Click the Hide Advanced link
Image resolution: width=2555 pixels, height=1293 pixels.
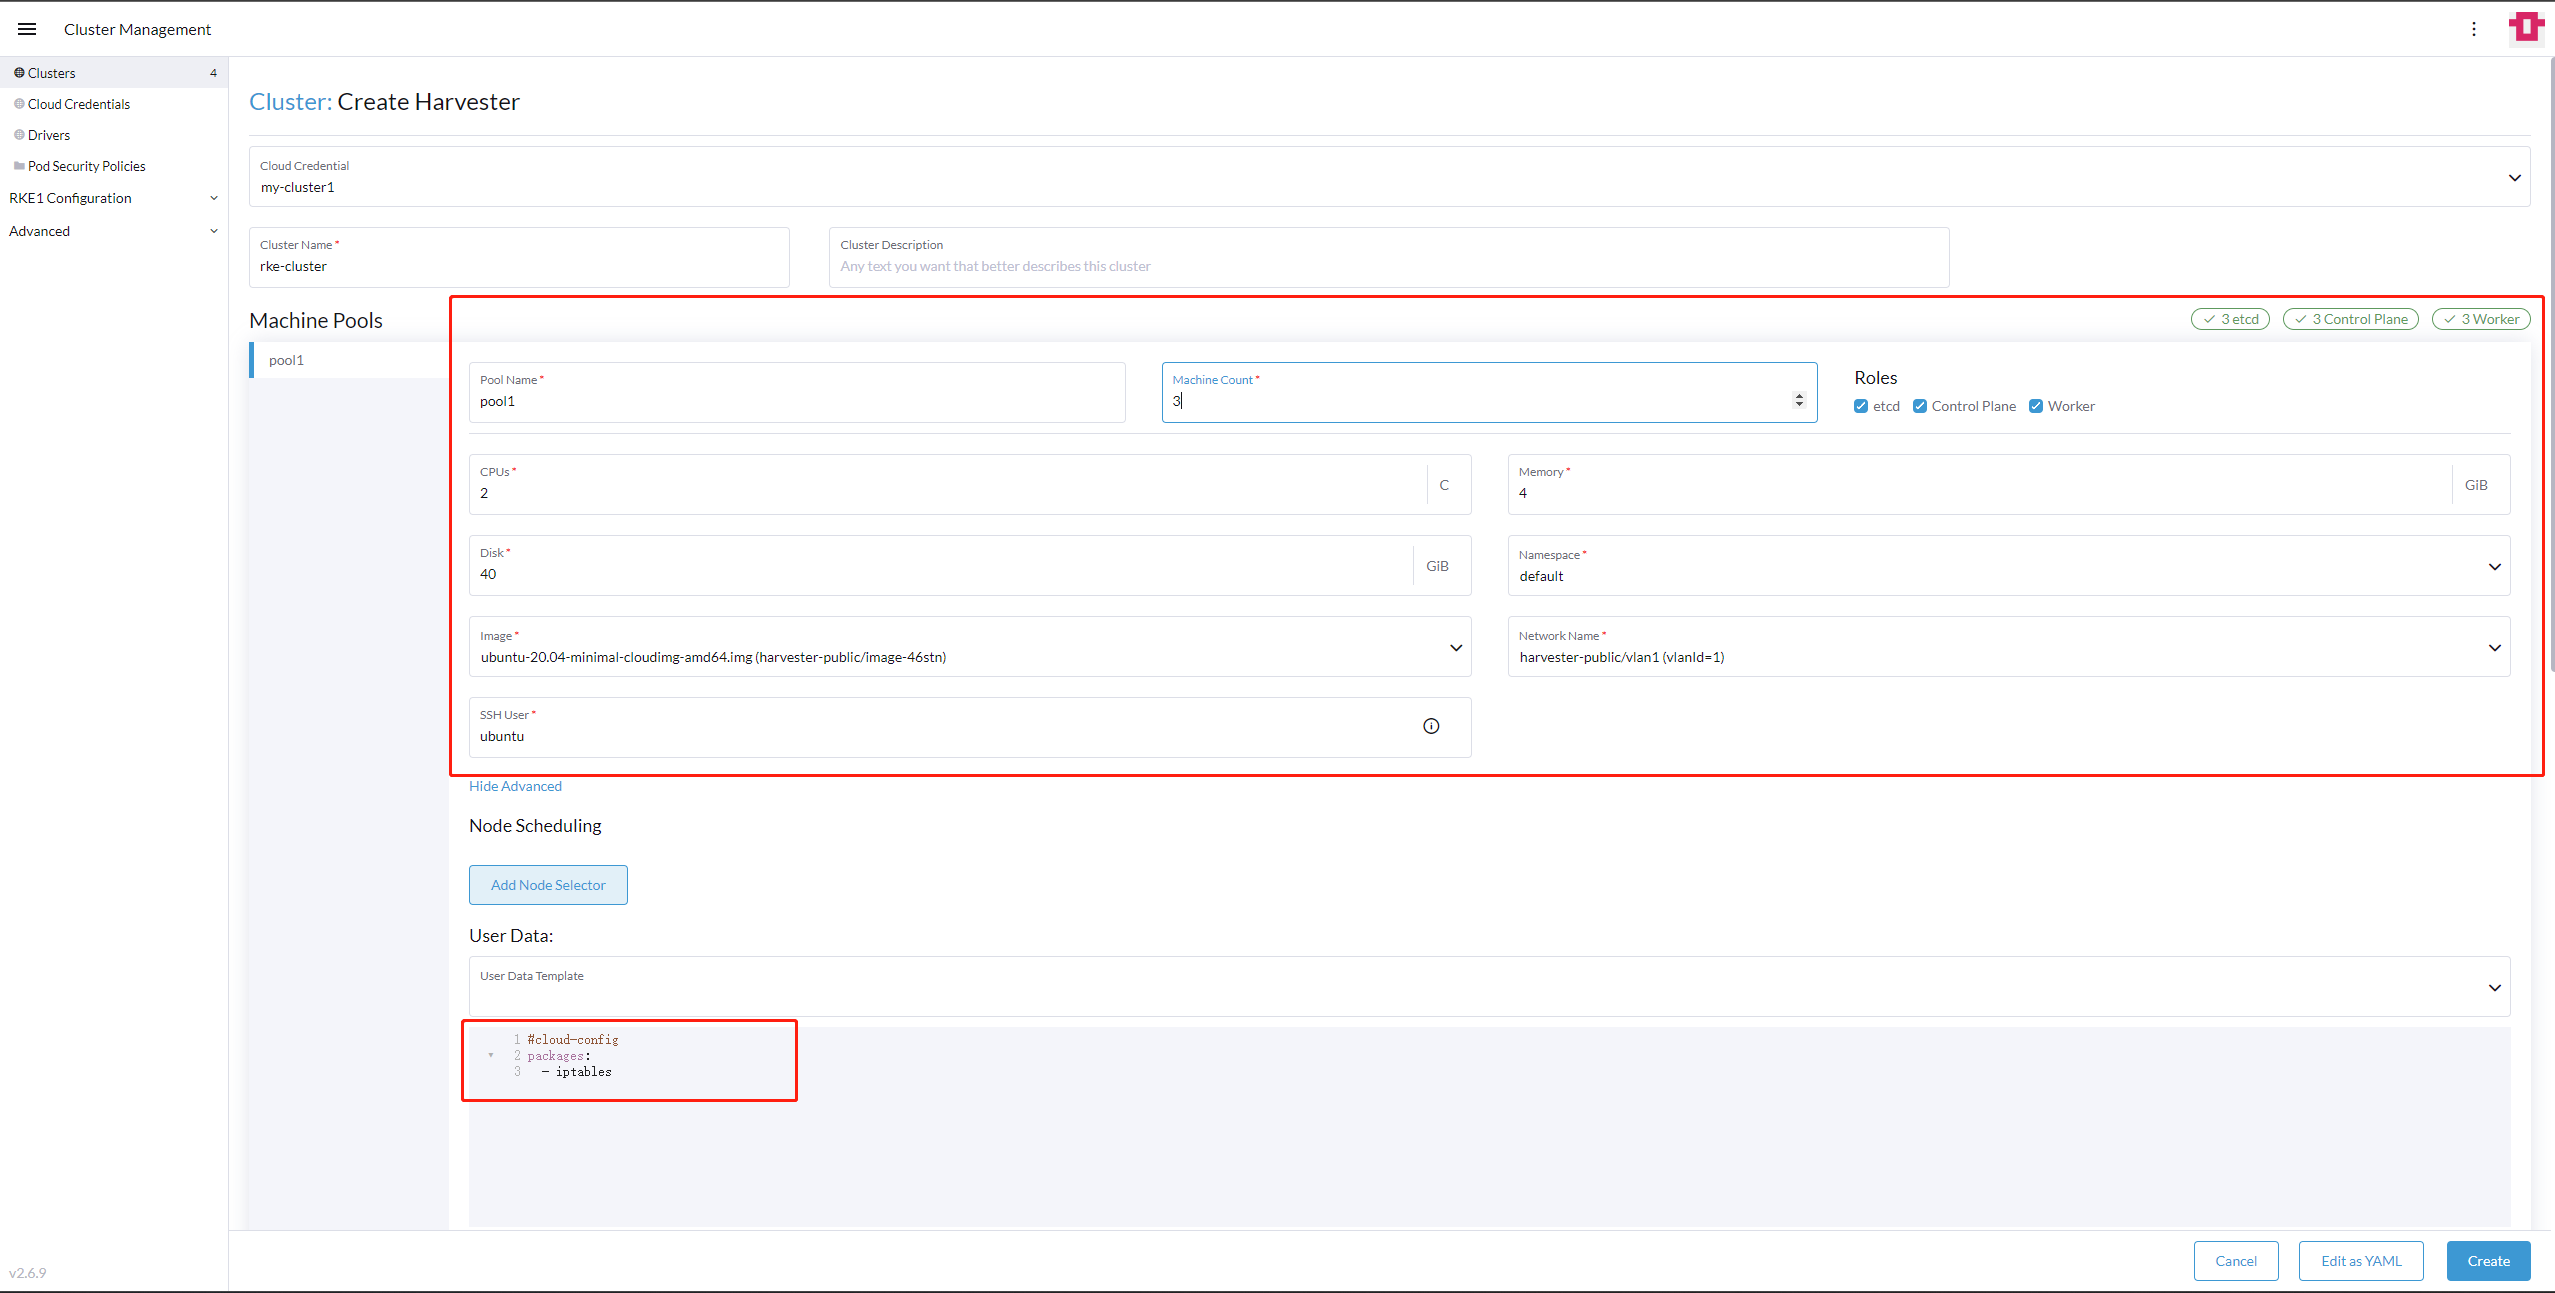[515, 786]
